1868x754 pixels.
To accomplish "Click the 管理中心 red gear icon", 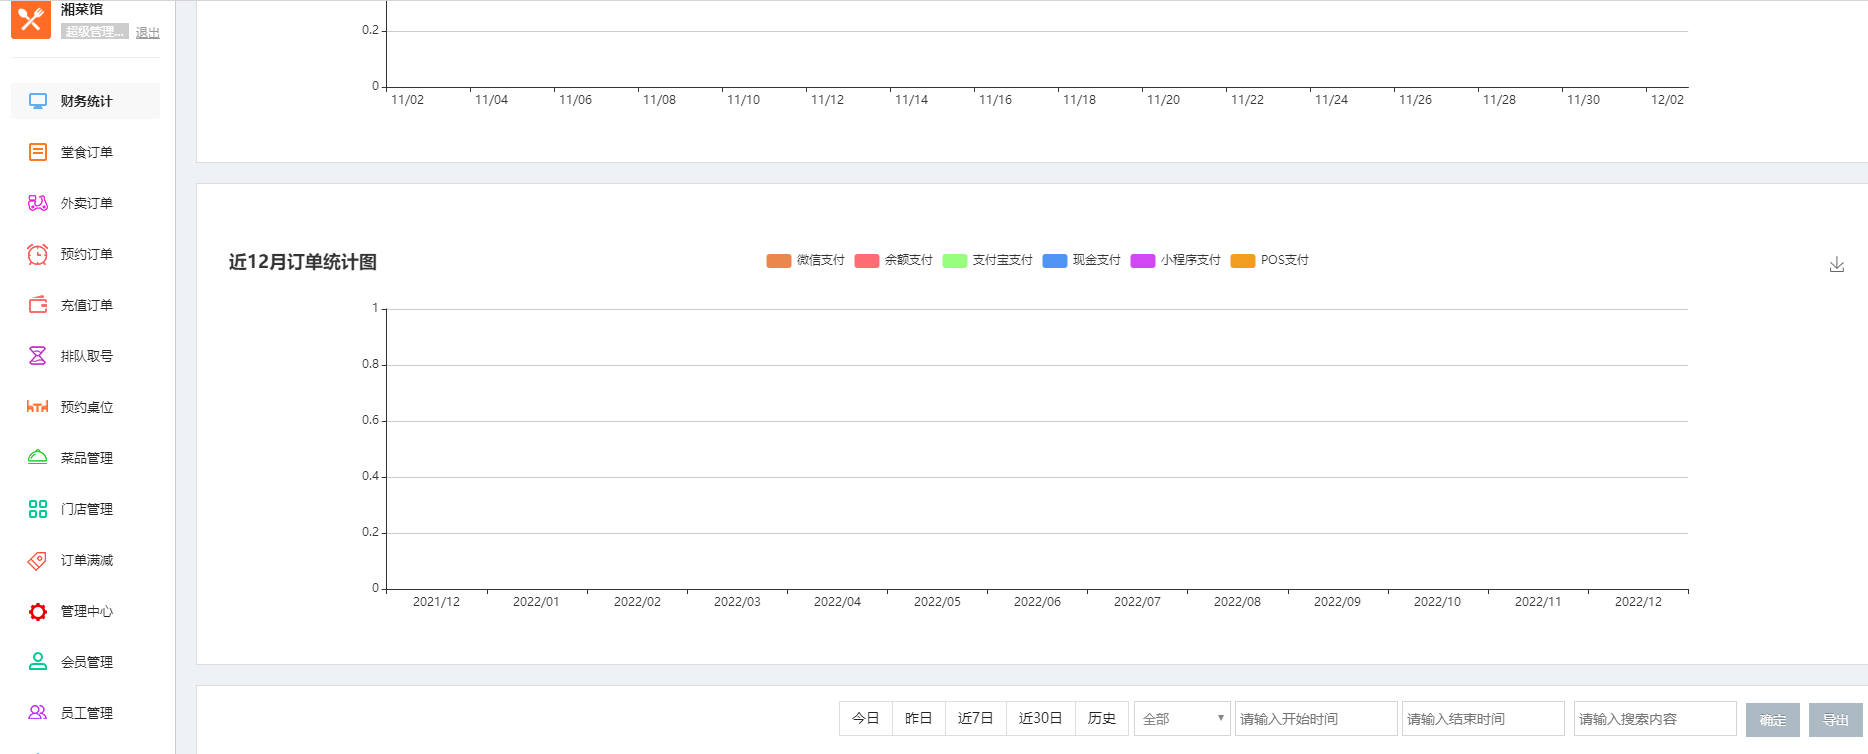I will click(x=38, y=611).
